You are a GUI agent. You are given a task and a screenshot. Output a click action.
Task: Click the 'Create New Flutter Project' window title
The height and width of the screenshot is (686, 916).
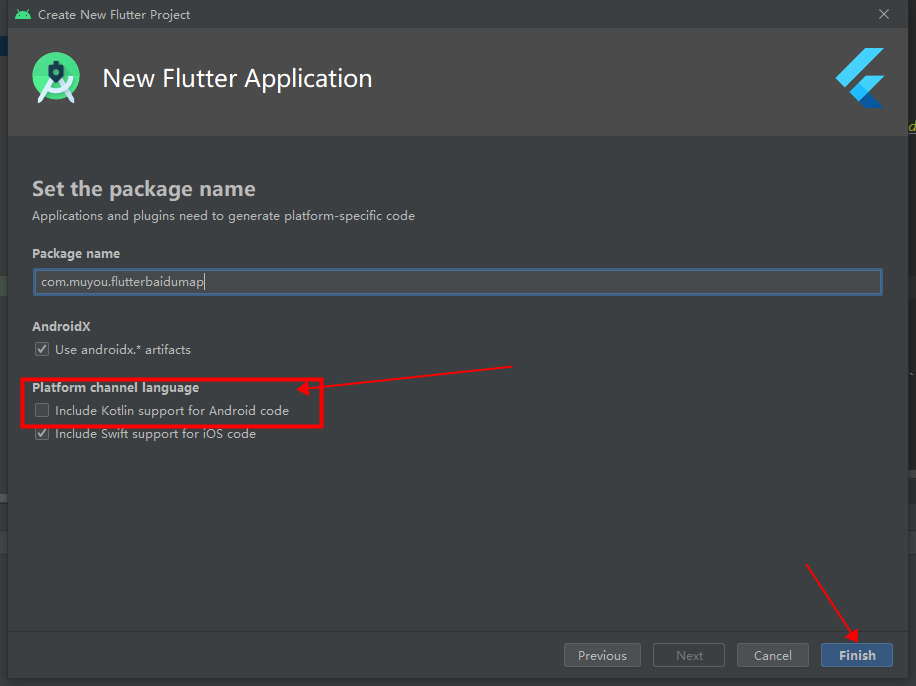(x=114, y=15)
